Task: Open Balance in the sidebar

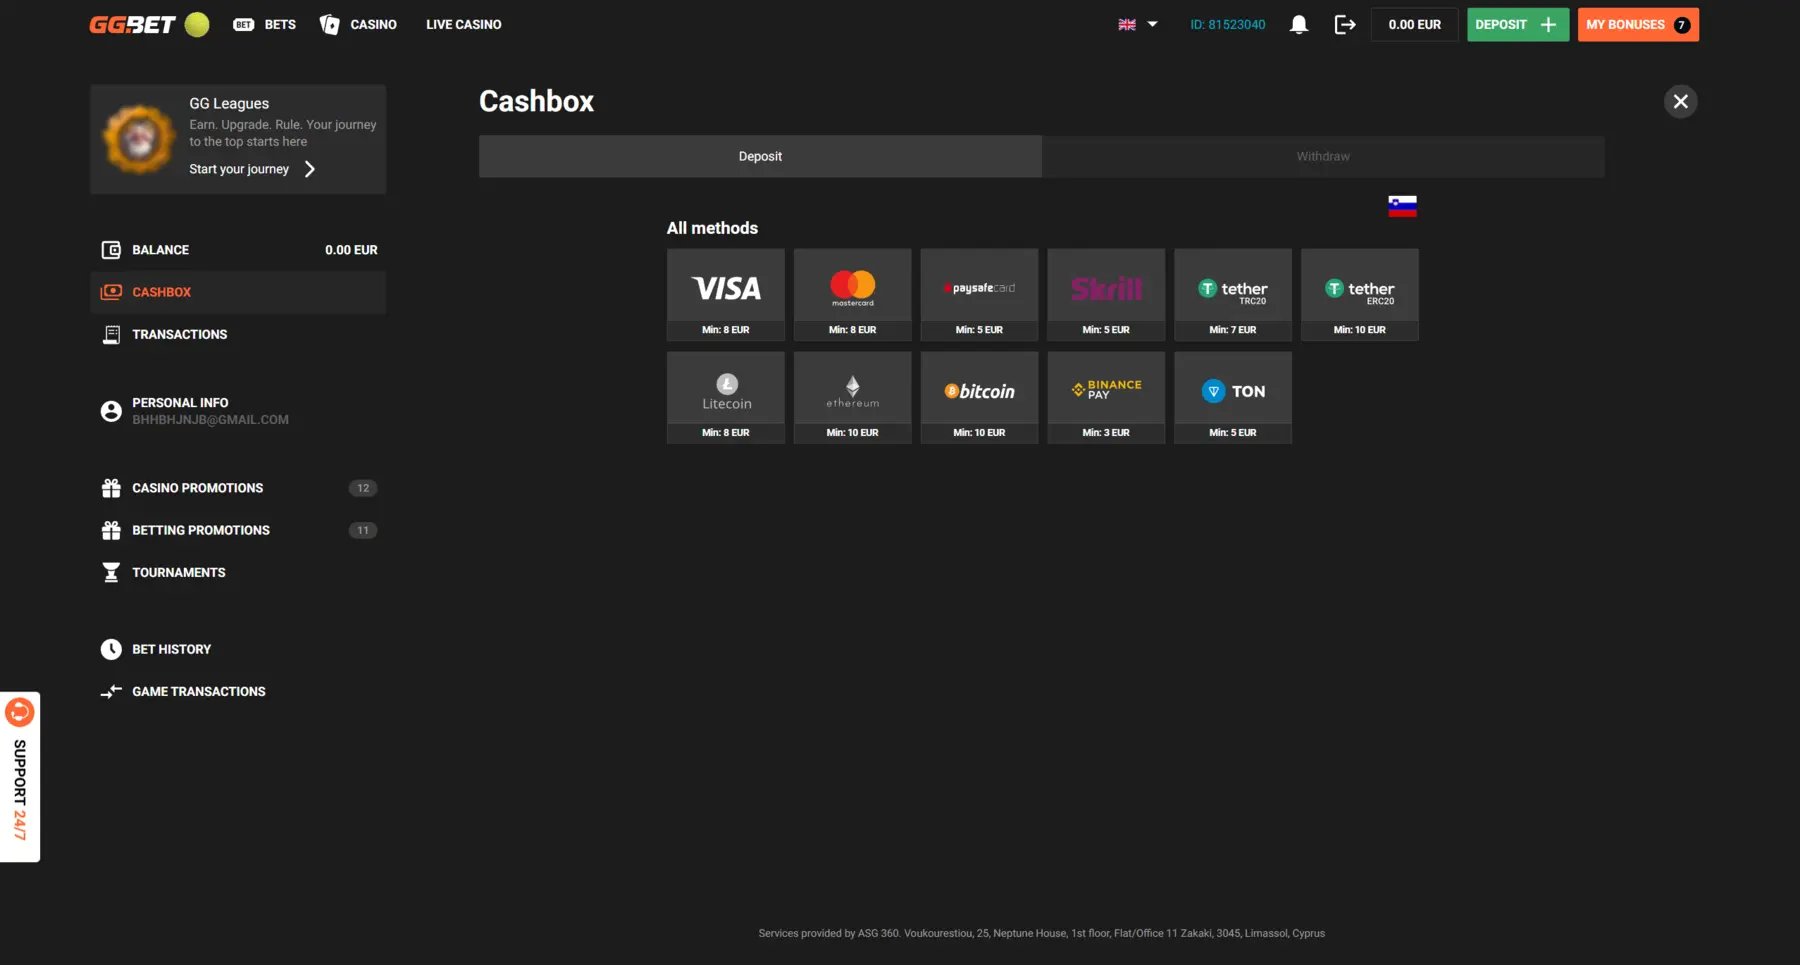Action: pos(238,250)
